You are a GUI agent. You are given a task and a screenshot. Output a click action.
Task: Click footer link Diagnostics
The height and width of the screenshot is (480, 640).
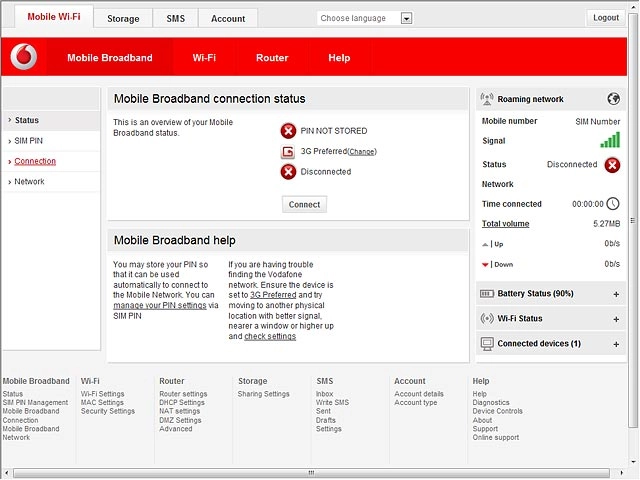(x=491, y=402)
